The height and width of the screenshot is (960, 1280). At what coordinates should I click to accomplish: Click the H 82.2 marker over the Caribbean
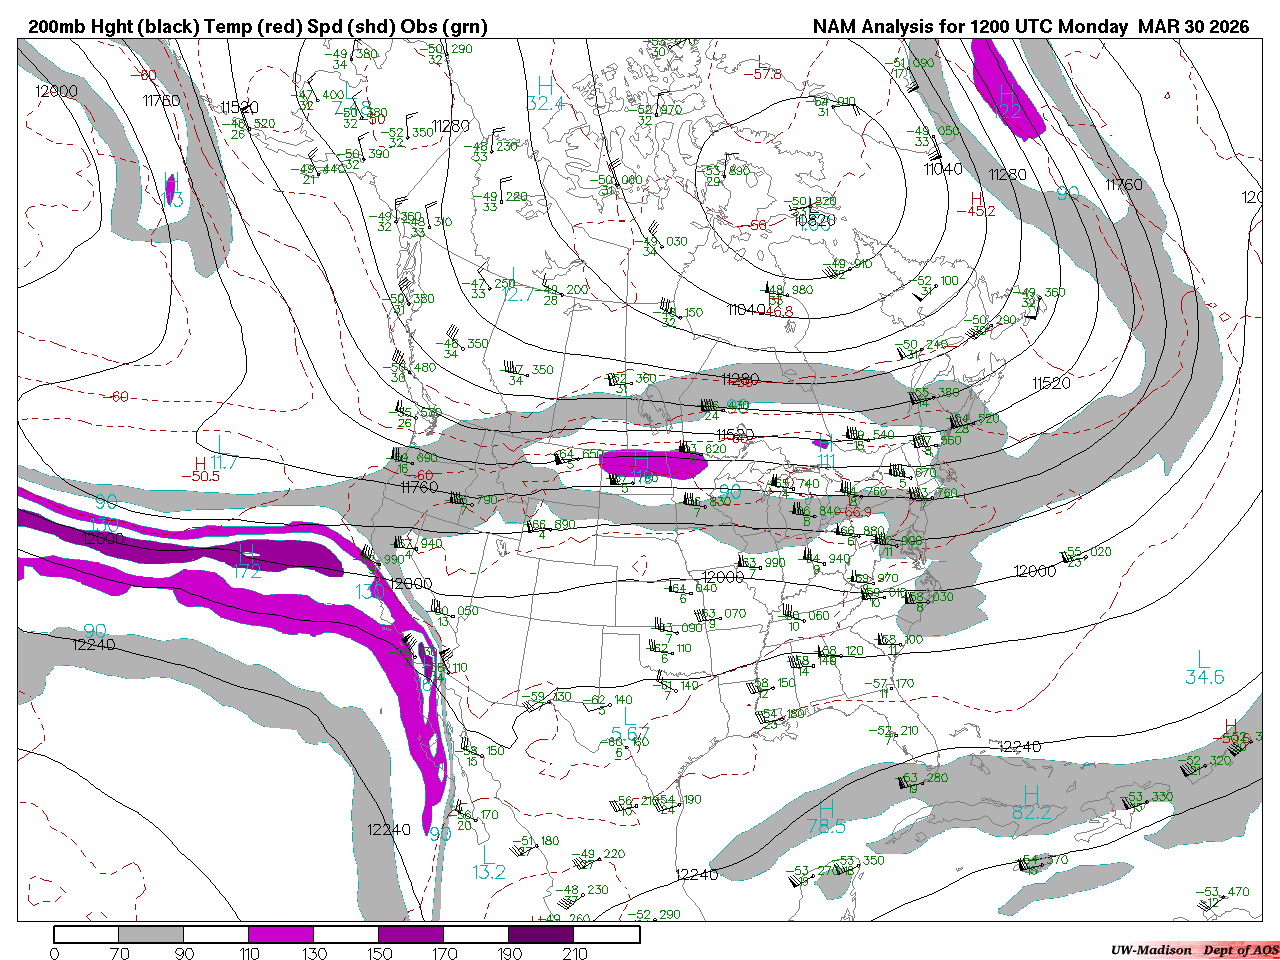tap(1032, 804)
